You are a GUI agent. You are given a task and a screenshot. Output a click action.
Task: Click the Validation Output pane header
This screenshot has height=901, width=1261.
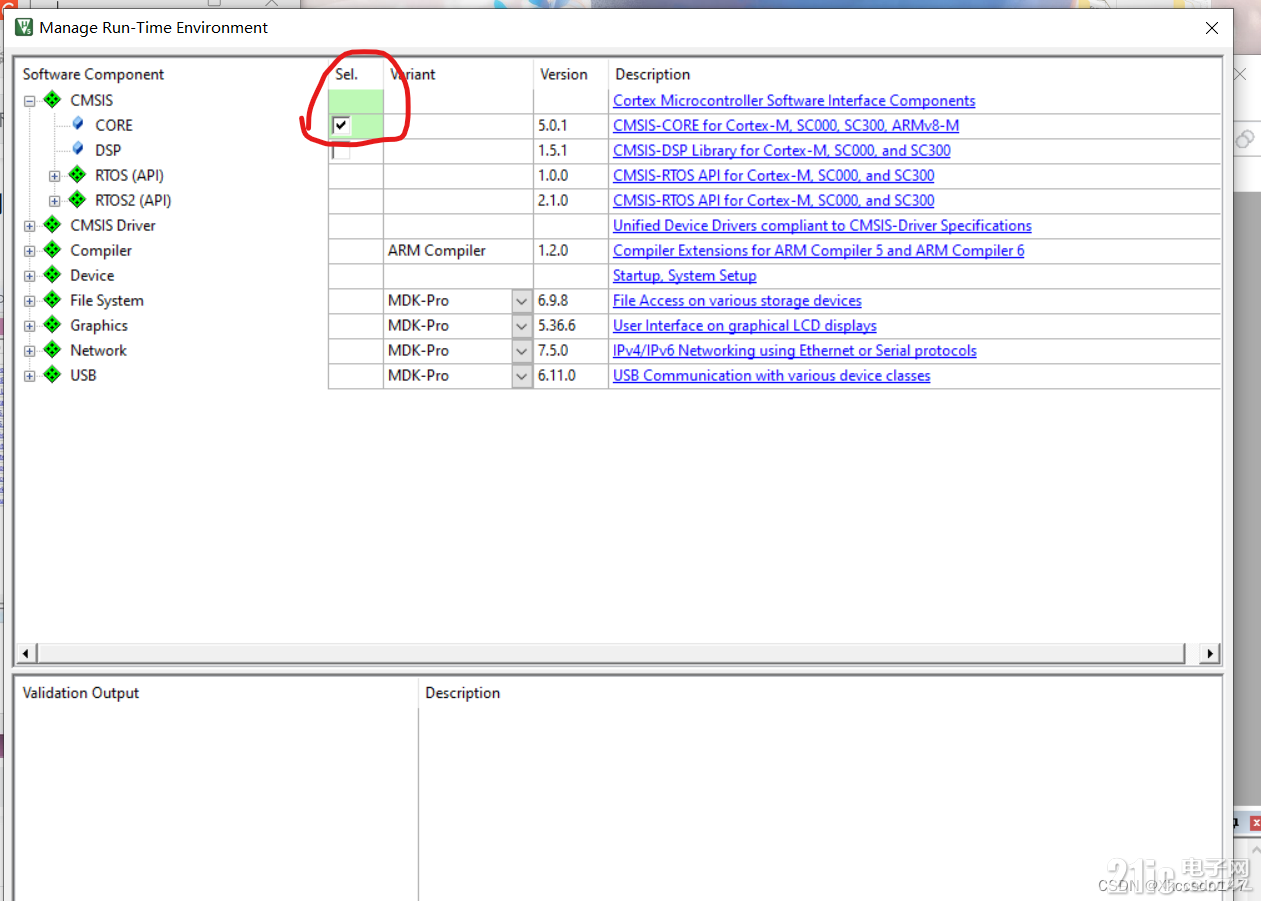(81, 692)
